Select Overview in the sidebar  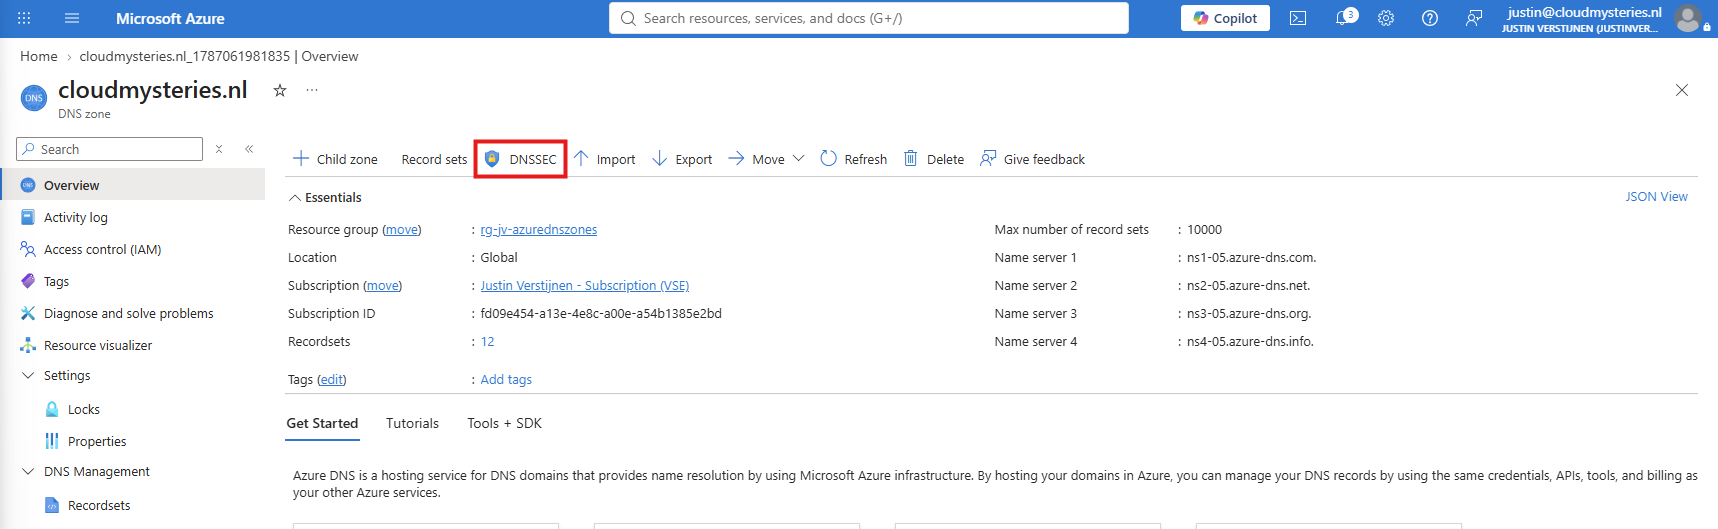133,185
